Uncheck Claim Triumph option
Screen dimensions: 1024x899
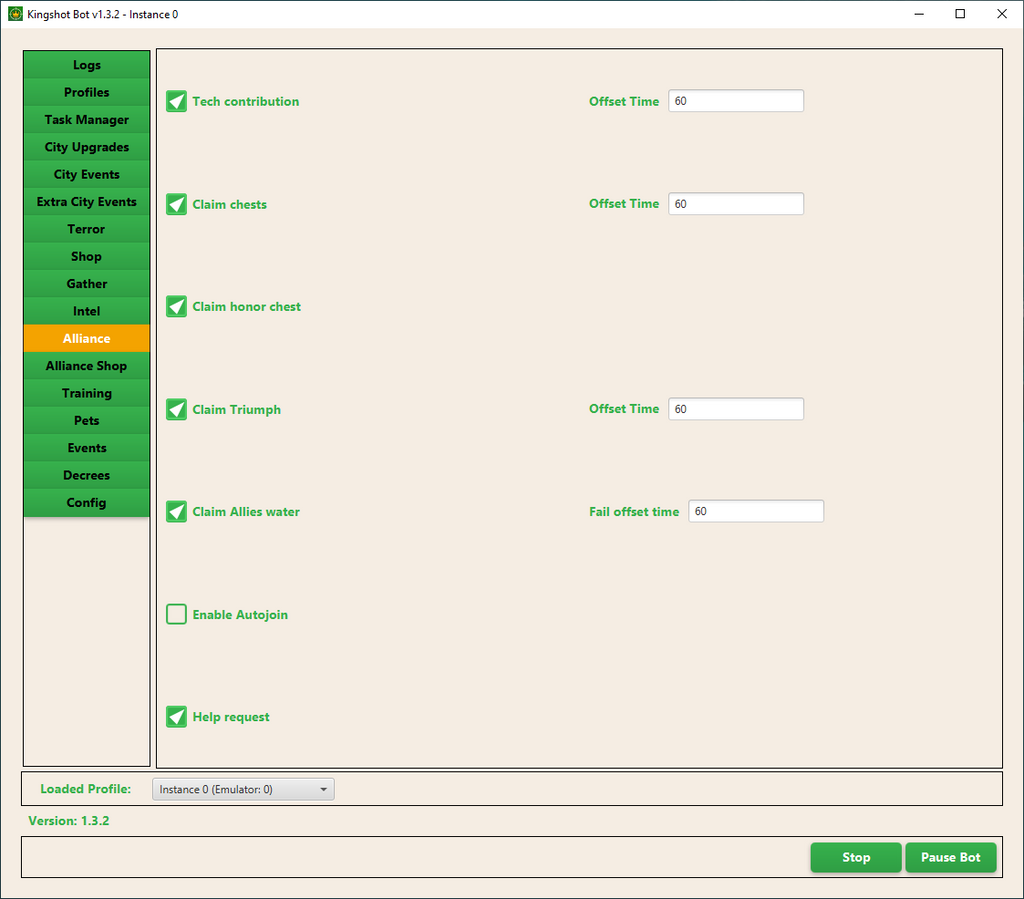pos(177,409)
